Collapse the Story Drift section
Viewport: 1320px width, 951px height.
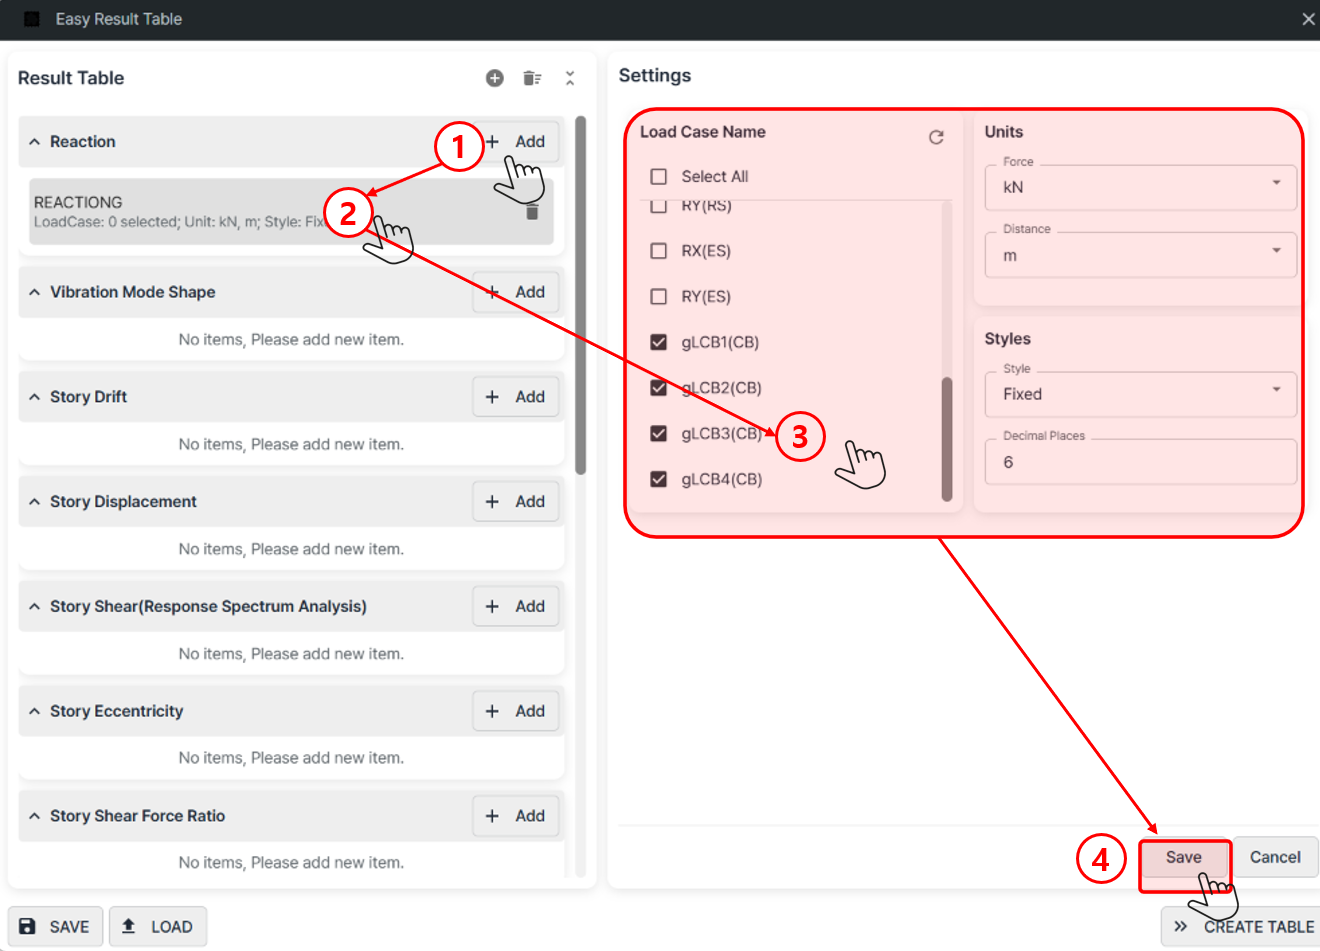tap(35, 397)
